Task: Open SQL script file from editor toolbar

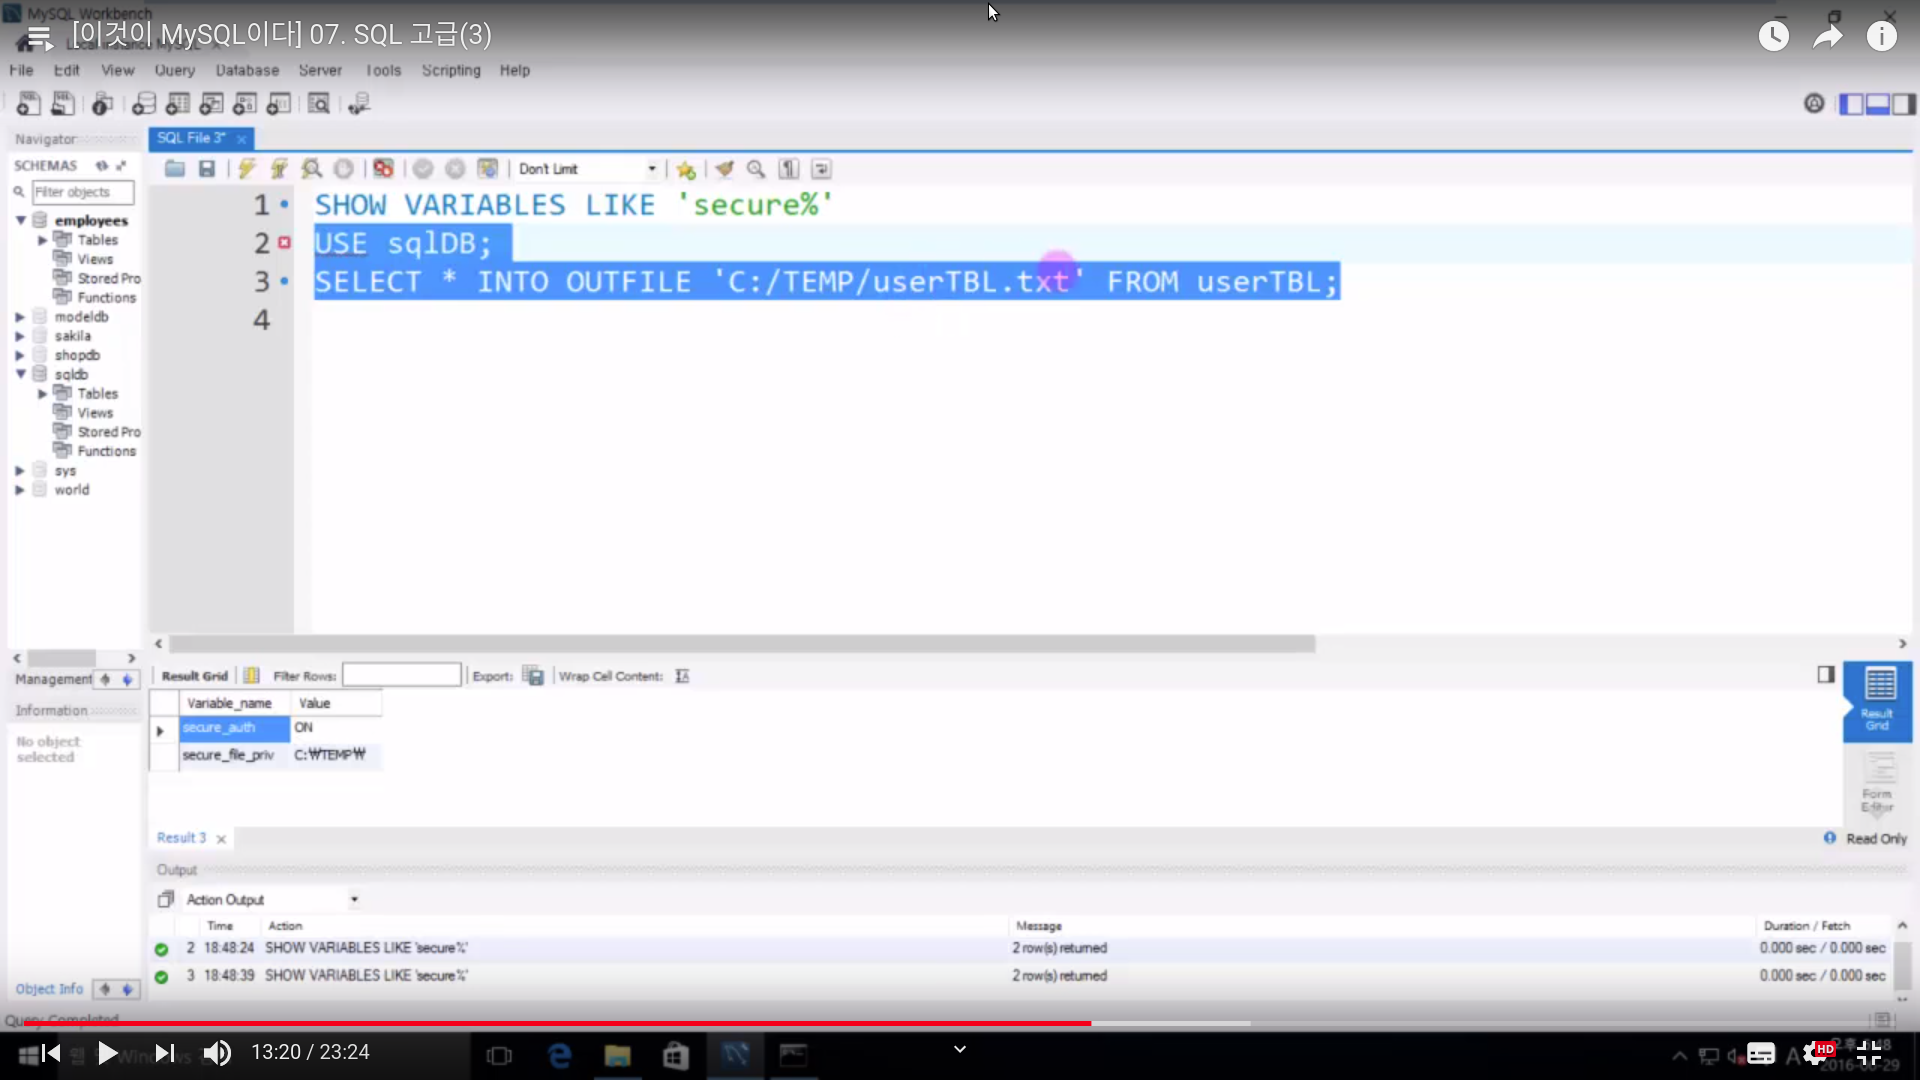Action: [175, 169]
